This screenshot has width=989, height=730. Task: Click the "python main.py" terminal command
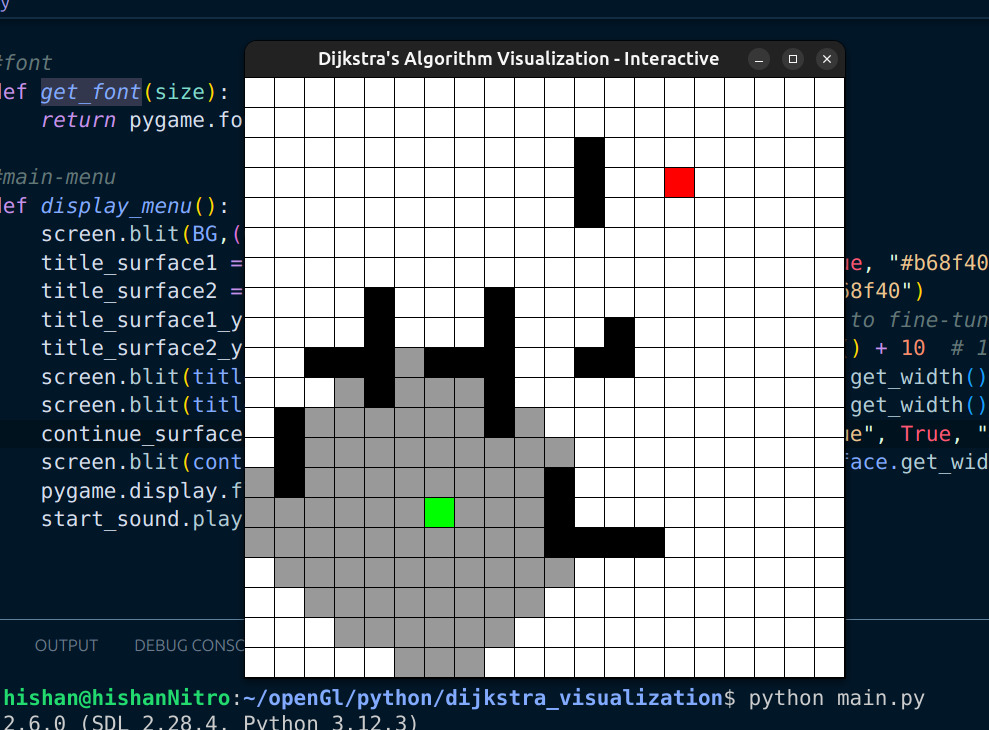click(x=836, y=698)
